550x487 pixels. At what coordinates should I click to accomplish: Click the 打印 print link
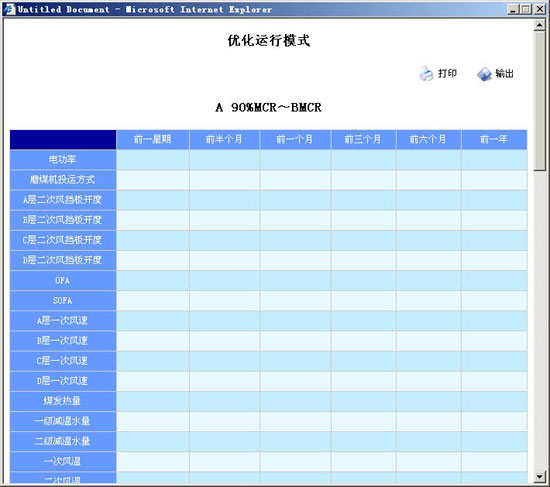click(x=447, y=73)
